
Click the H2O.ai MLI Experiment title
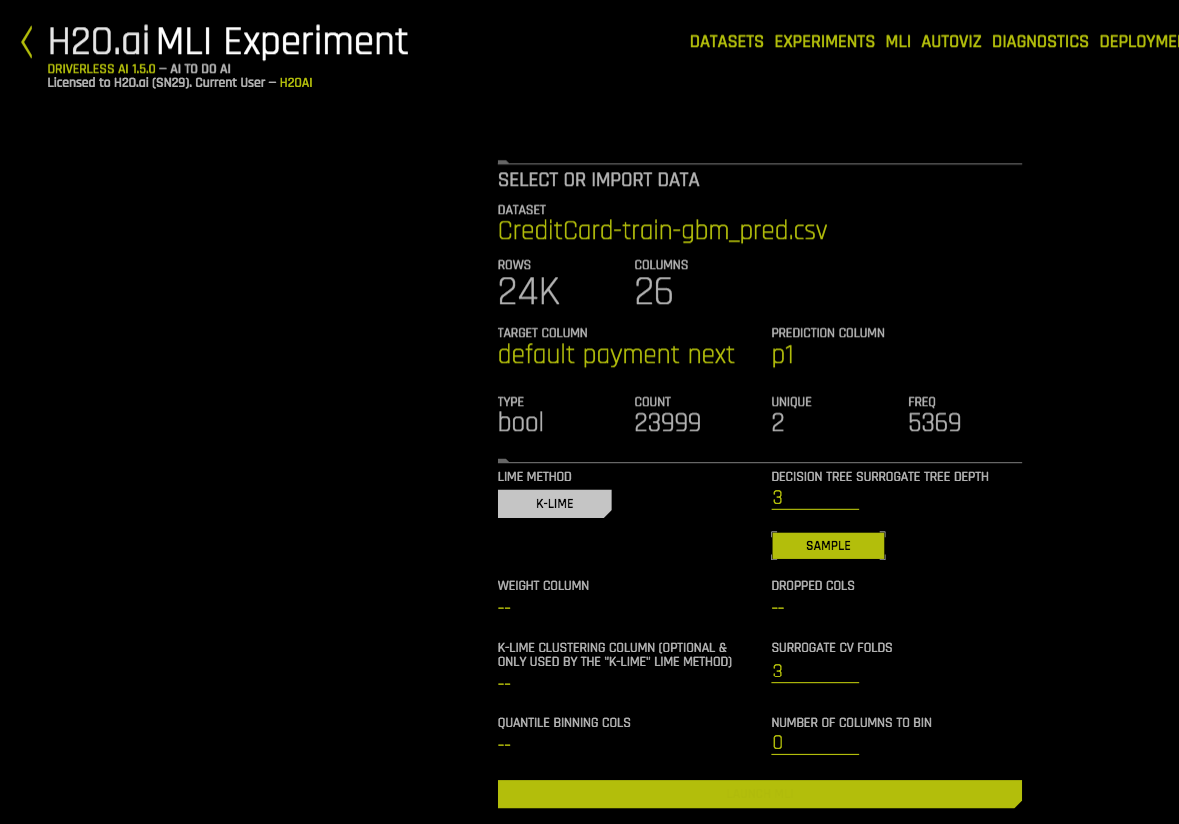point(228,42)
